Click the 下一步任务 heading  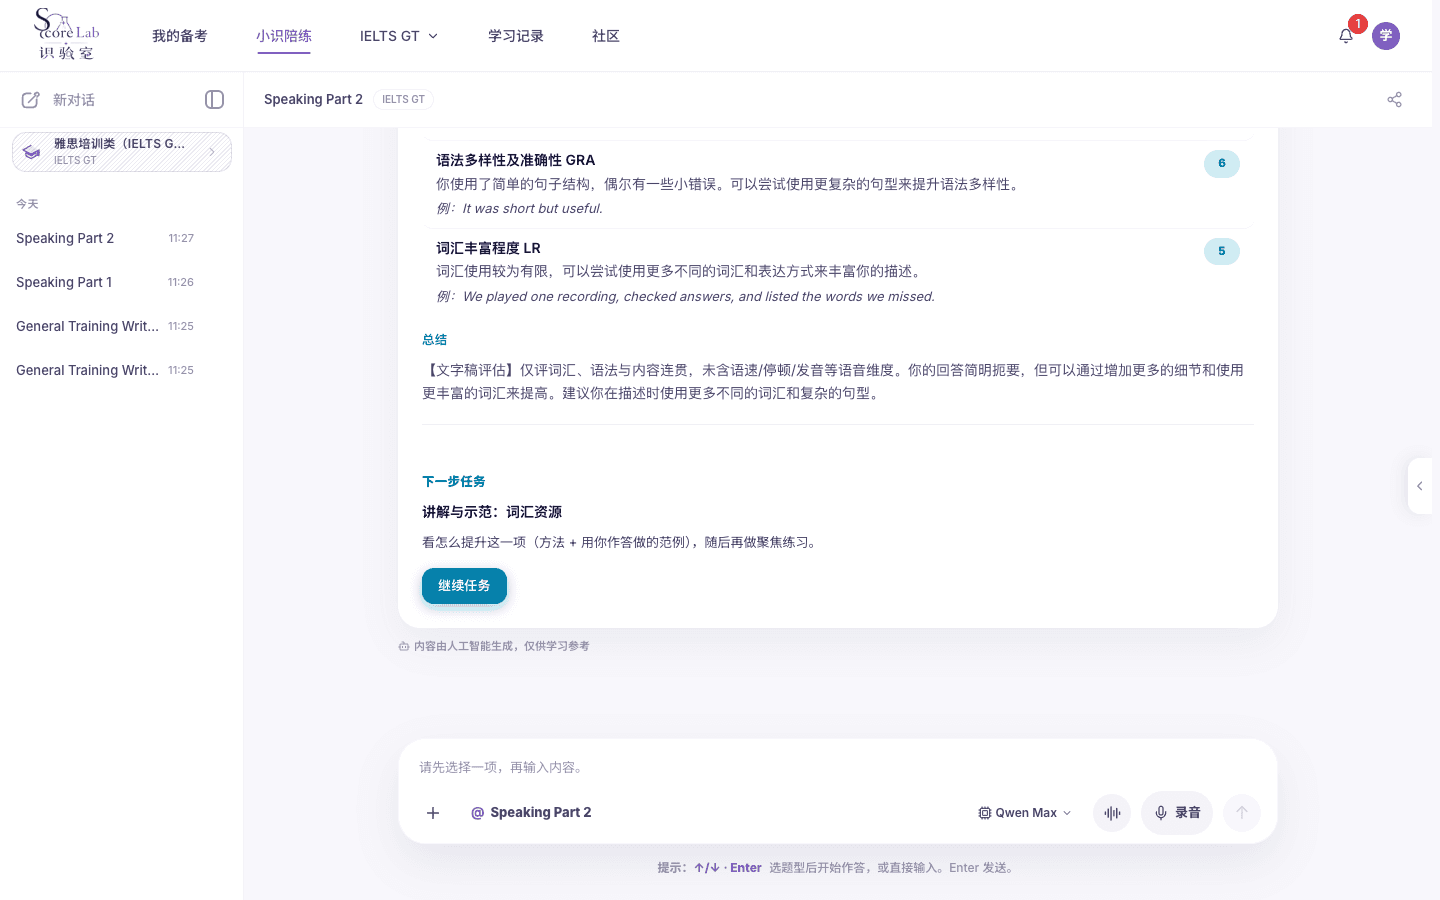(x=454, y=482)
